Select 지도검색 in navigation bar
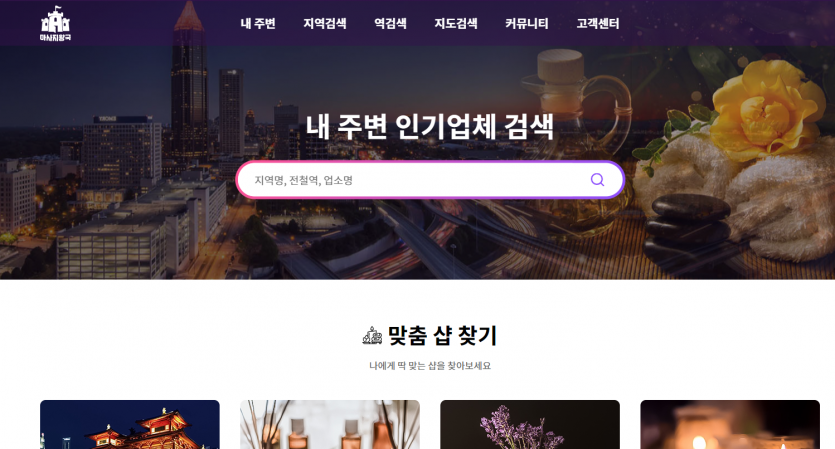The image size is (835, 449). (x=456, y=23)
